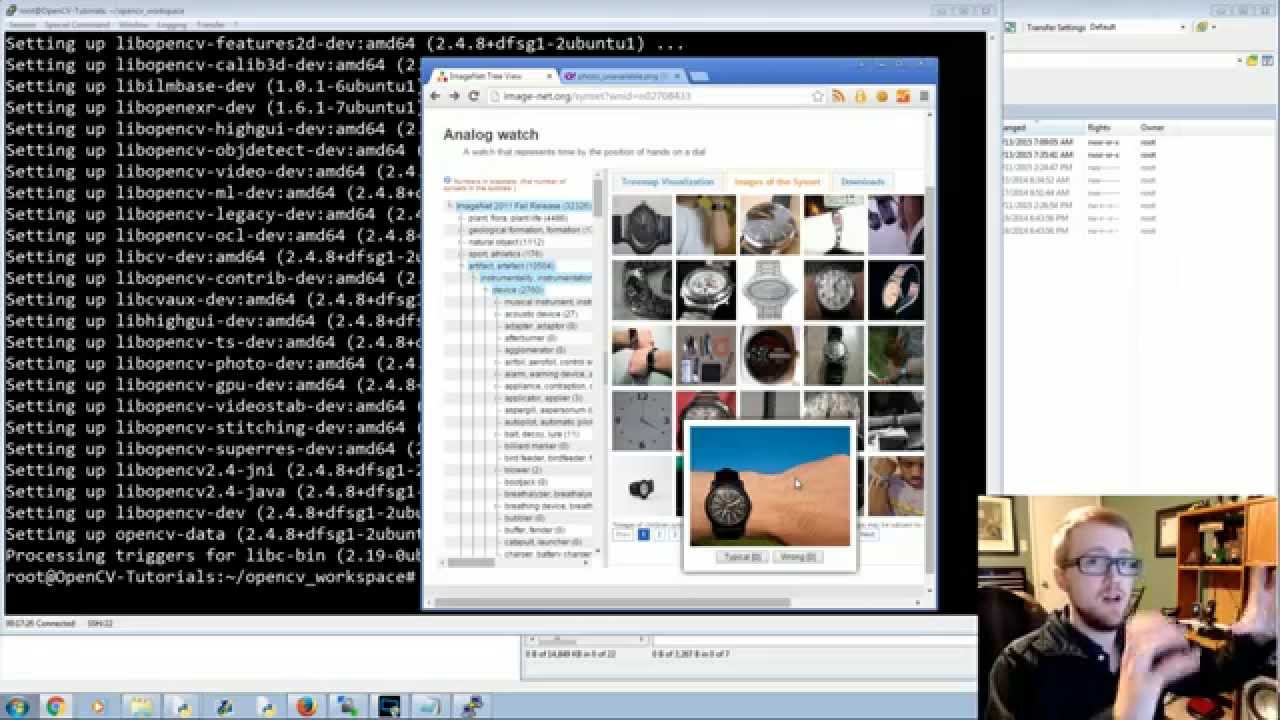The image size is (1280, 720).
Task: Select ImageNet 2011 Fall Release tree root
Action: (x=523, y=206)
